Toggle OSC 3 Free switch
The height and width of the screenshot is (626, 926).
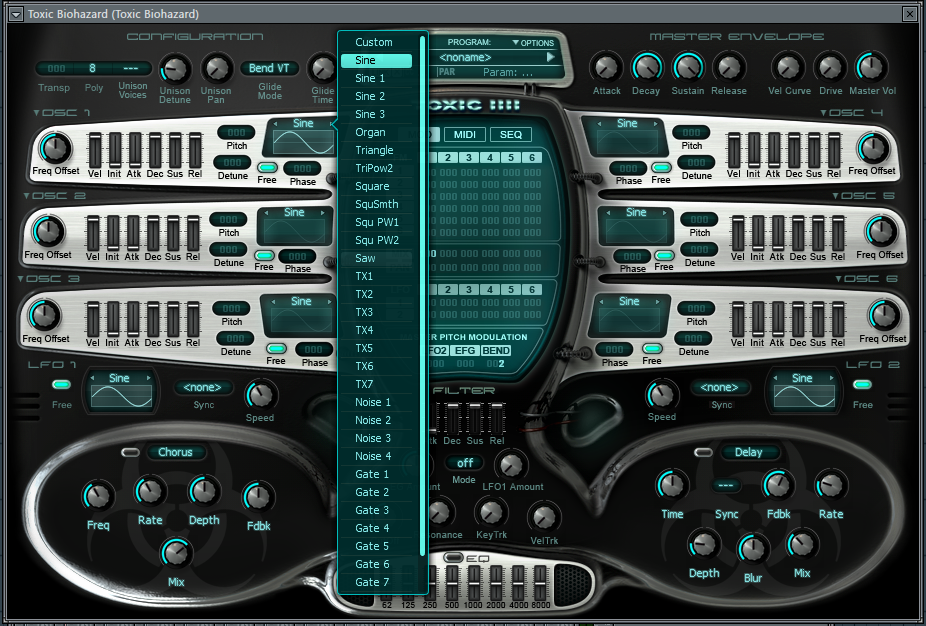(276, 348)
